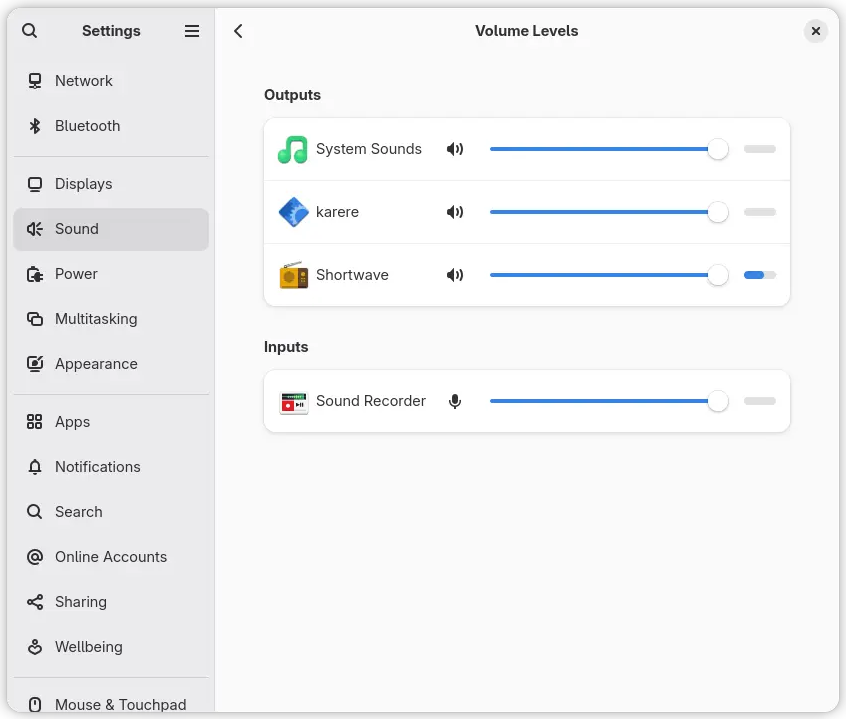Click the search icon in Settings sidebar

(x=30, y=31)
